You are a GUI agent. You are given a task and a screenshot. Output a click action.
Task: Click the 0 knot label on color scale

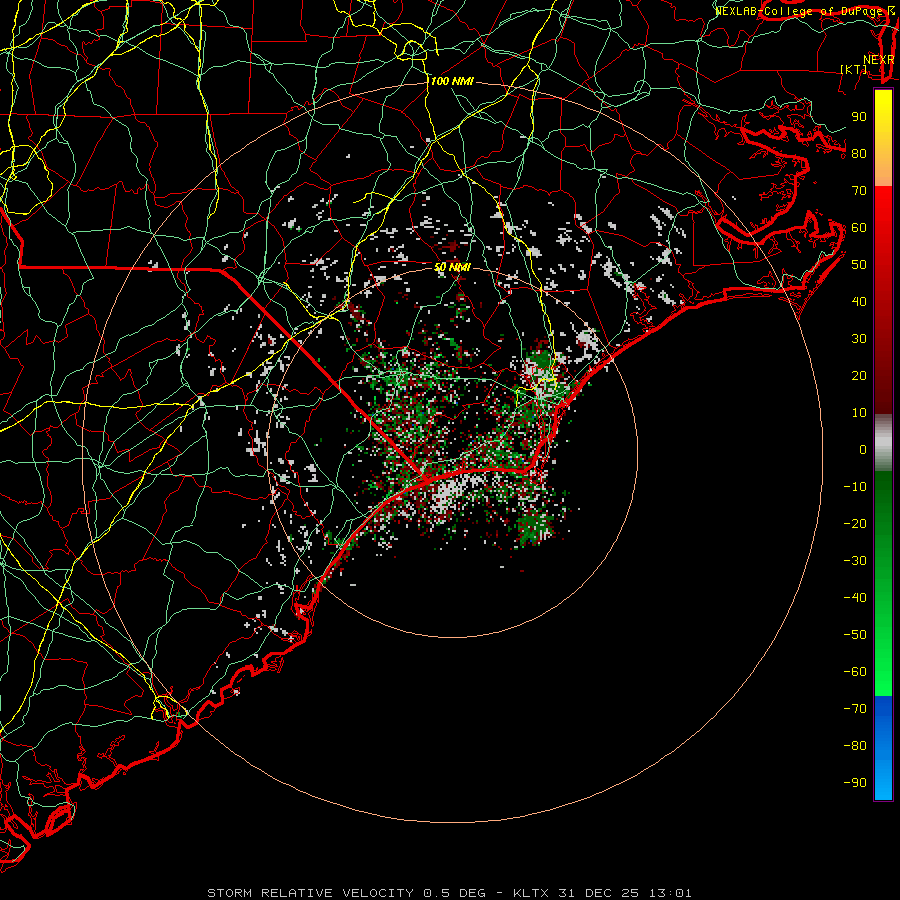pyautogui.click(x=863, y=449)
